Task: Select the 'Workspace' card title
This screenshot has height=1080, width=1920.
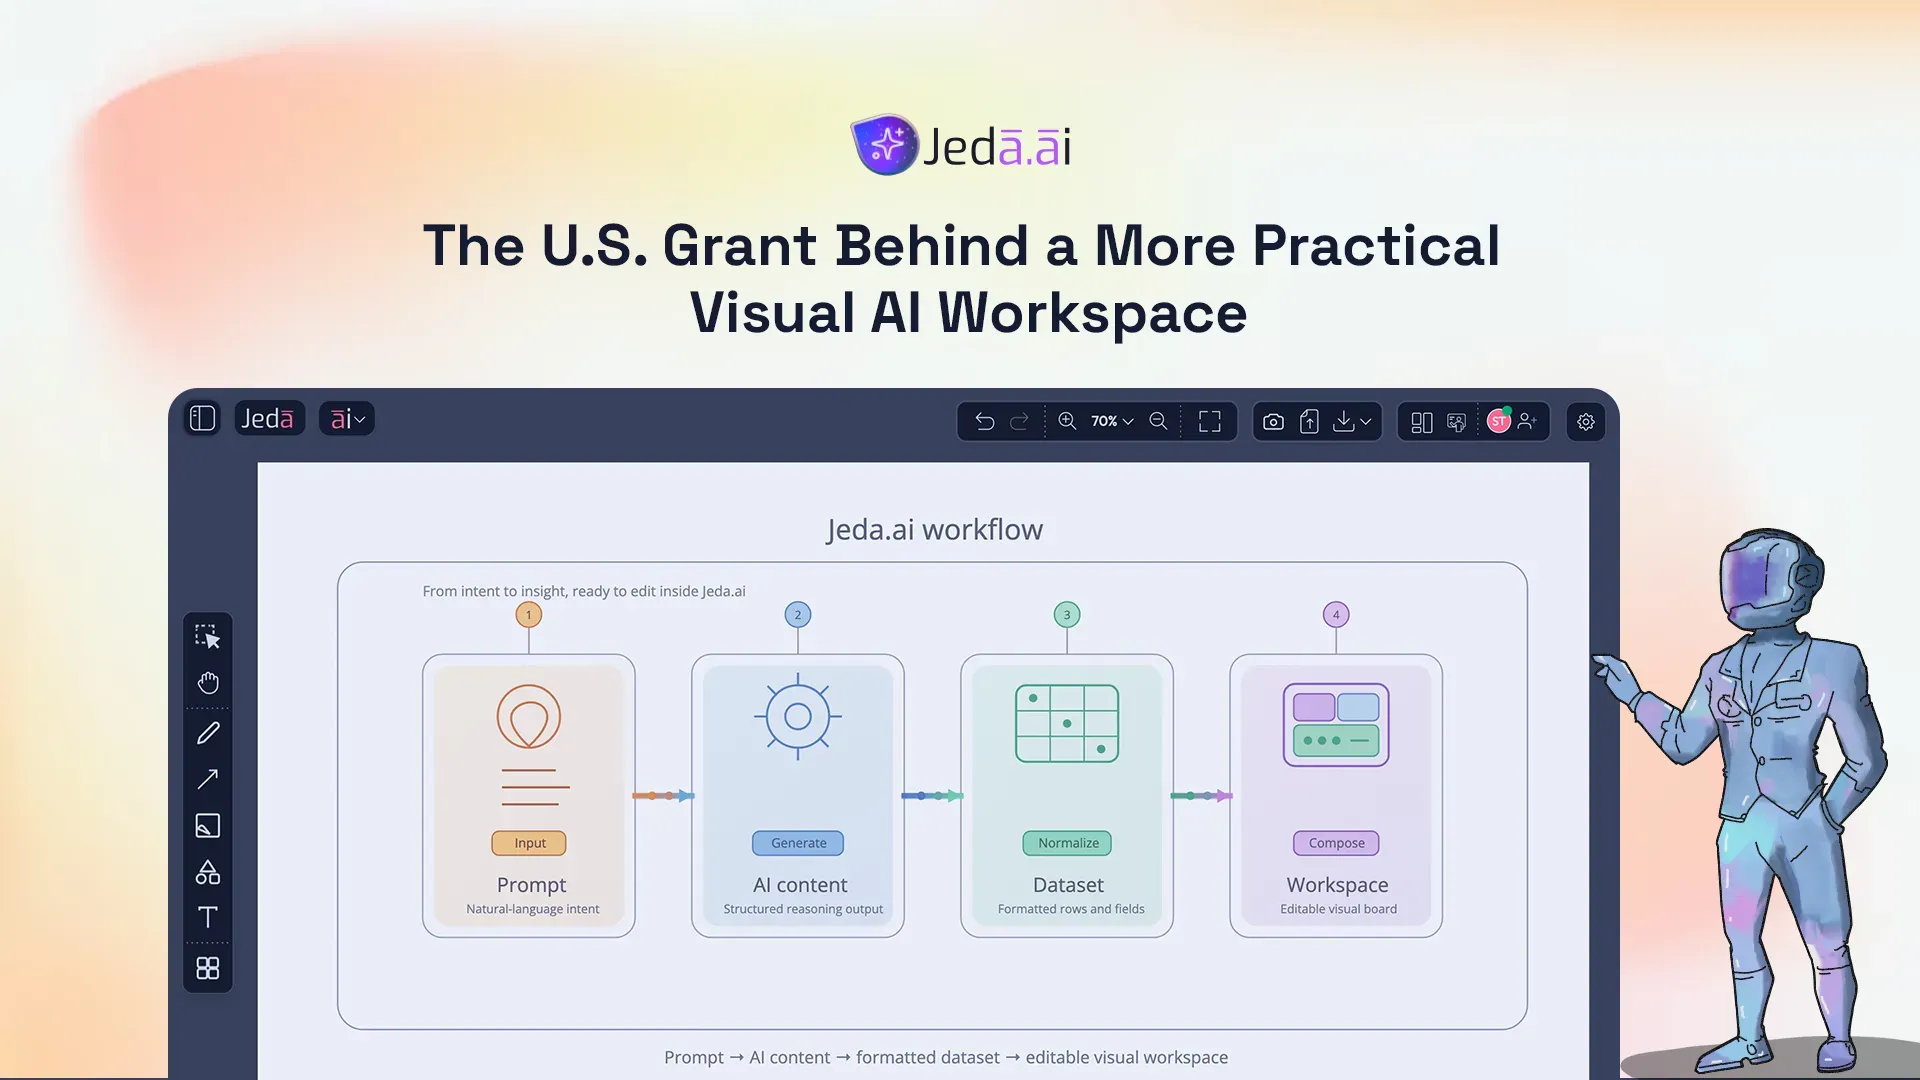Action: click(1337, 885)
